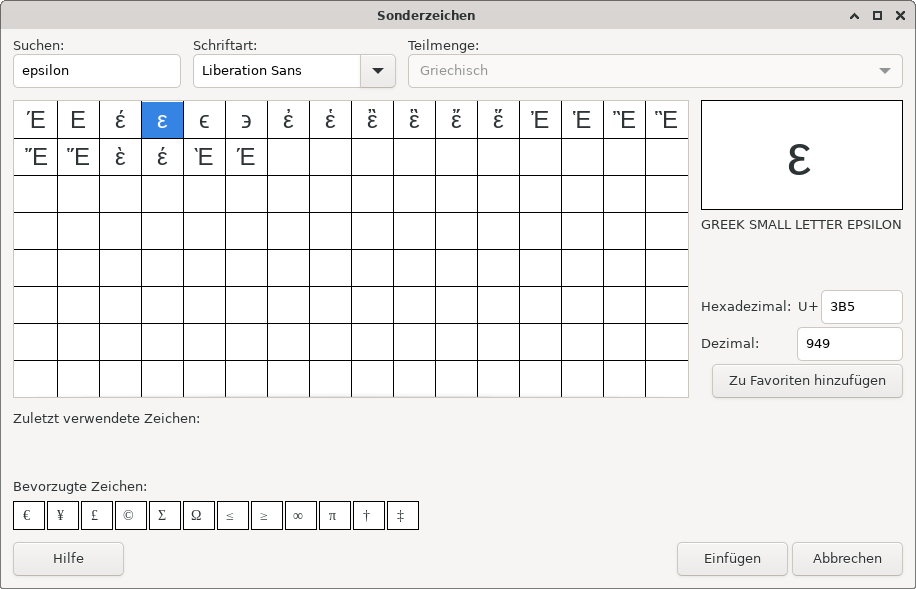The width and height of the screenshot is (916, 589).
Task: Select the lunate epsilon symbol ϵ
Action: click(204, 120)
